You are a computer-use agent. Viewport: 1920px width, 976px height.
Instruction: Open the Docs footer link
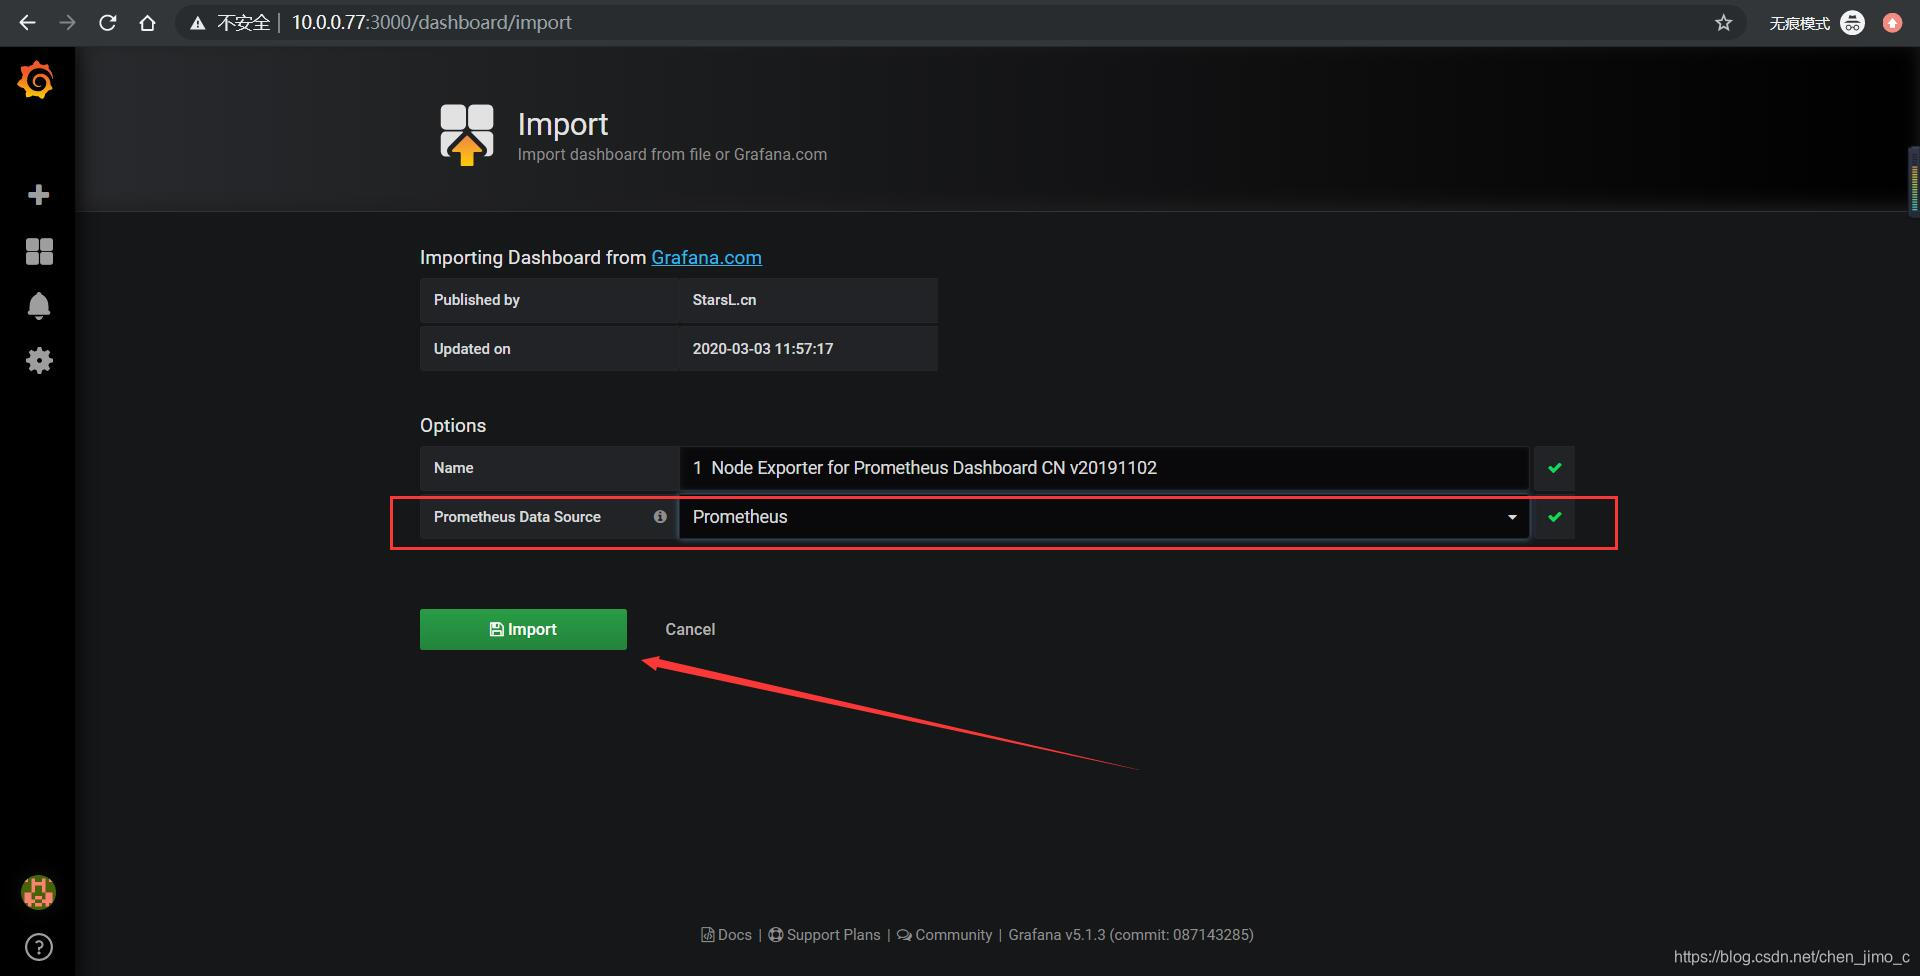tap(727, 935)
